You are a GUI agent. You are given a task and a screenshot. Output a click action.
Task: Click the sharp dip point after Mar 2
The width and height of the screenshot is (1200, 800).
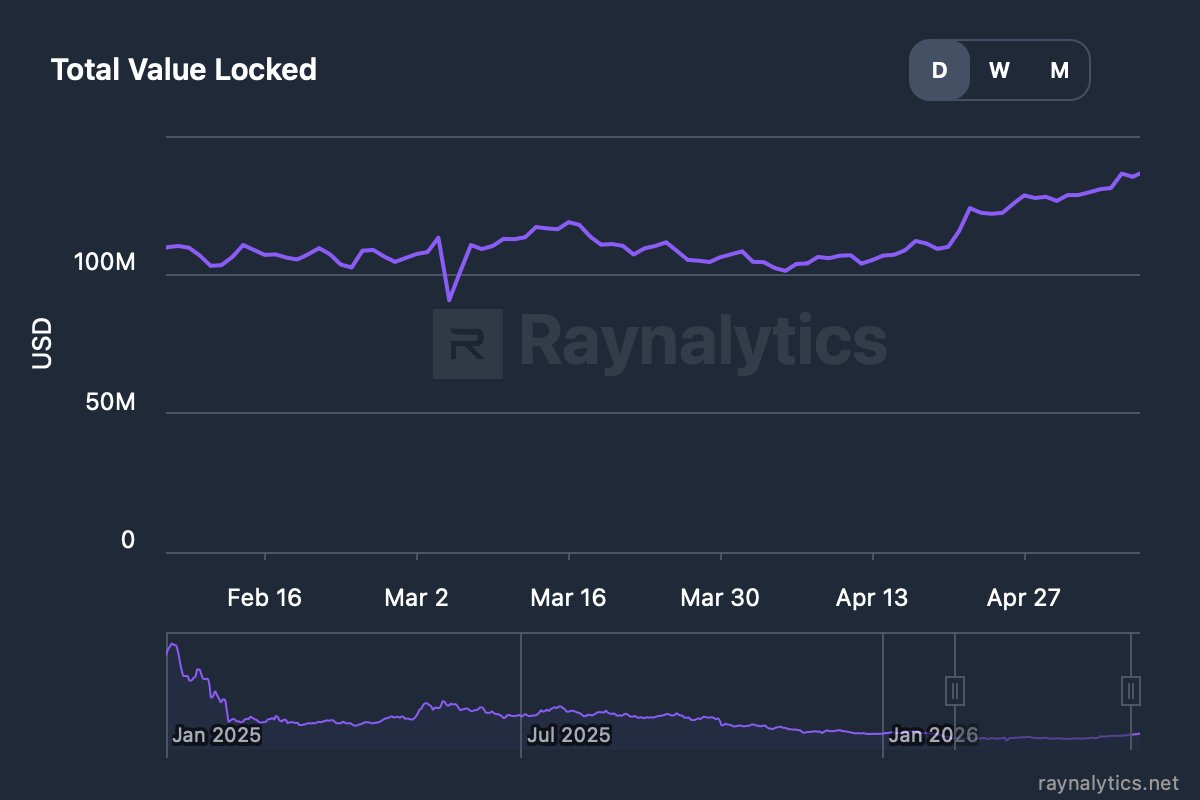tap(450, 300)
